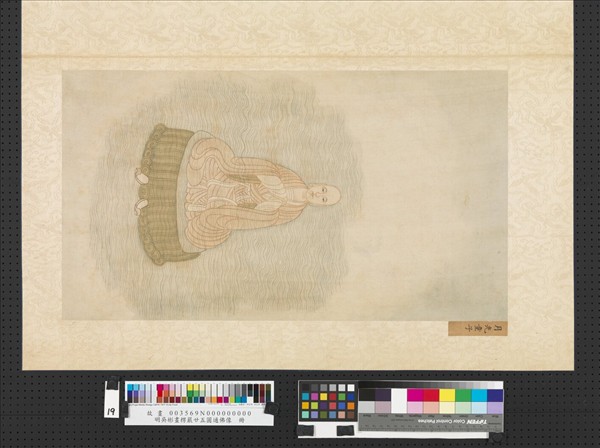Click the figure's feet in white socks
600x448 pixels.
point(142,192)
